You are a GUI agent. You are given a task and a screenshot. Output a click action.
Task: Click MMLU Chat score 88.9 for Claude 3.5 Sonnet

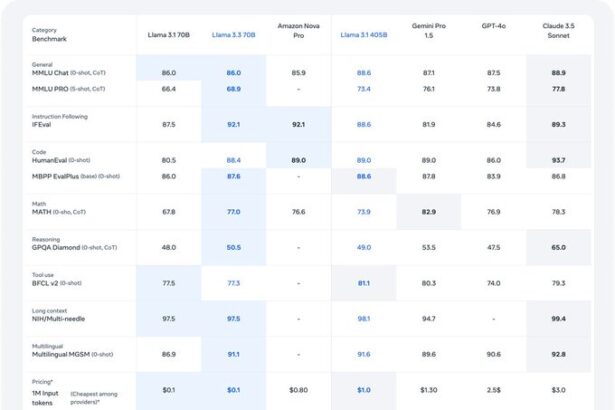(x=559, y=73)
